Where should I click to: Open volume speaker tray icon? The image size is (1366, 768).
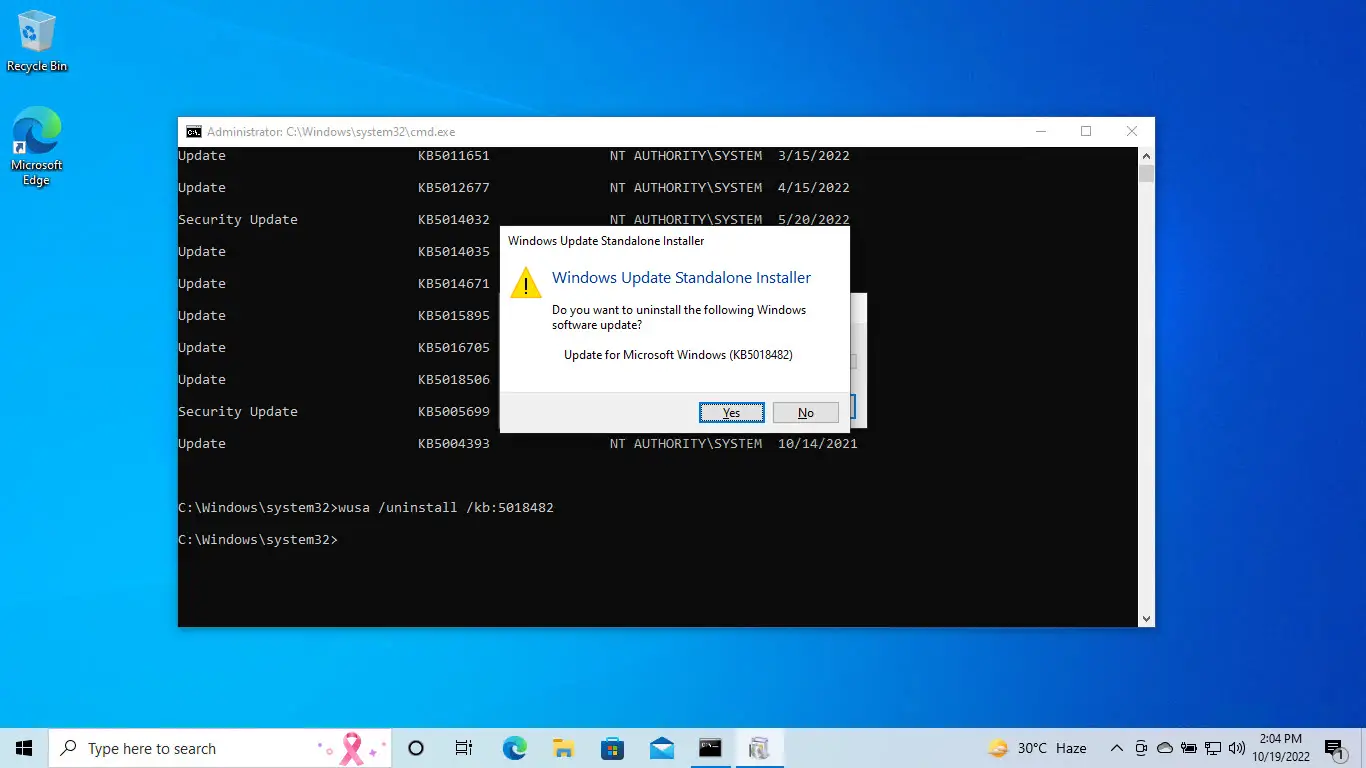pos(1237,748)
